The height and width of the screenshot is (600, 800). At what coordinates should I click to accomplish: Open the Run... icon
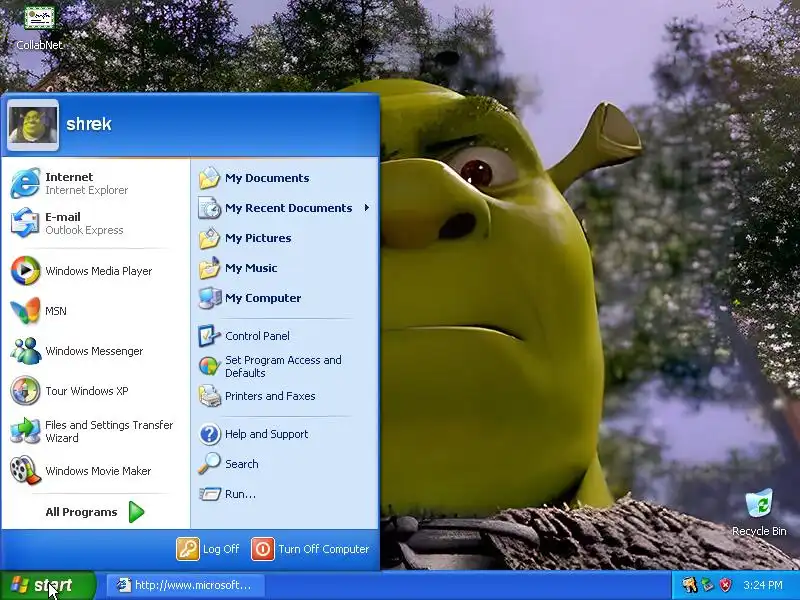pos(209,493)
